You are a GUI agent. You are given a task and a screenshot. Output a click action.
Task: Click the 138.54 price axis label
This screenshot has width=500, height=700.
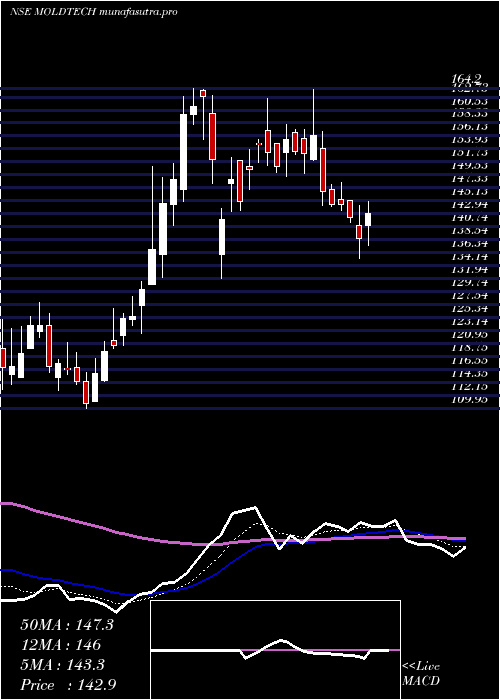(x=469, y=231)
